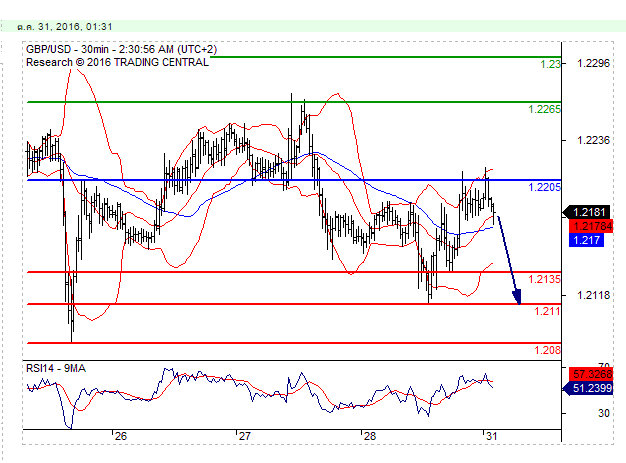Click 'Research © 2016 TRADING CENTRAL' text
The image size is (626, 463).
click(117, 63)
